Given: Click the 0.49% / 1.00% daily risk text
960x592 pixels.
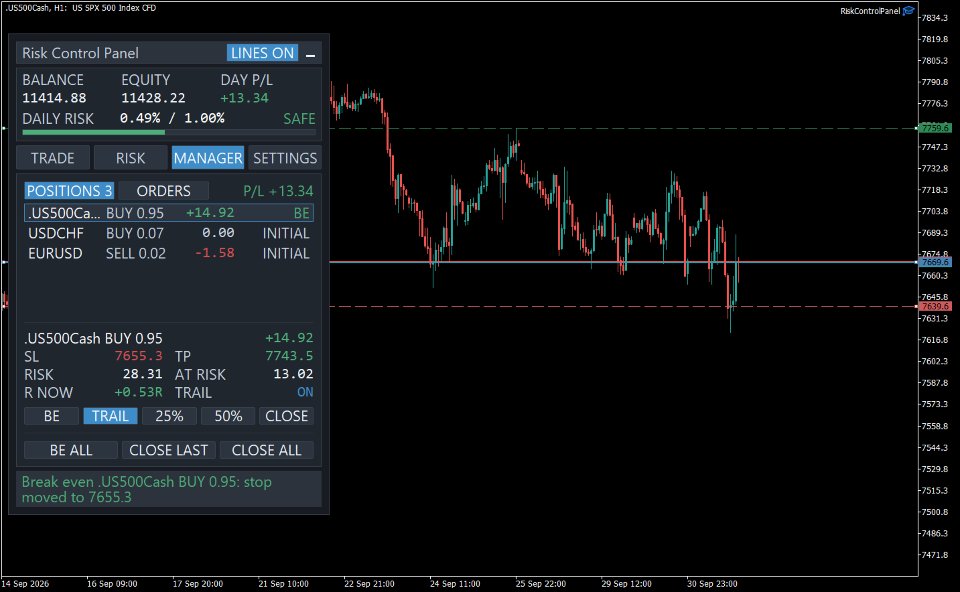Looking at the screenshot, I should pos(172,118).
